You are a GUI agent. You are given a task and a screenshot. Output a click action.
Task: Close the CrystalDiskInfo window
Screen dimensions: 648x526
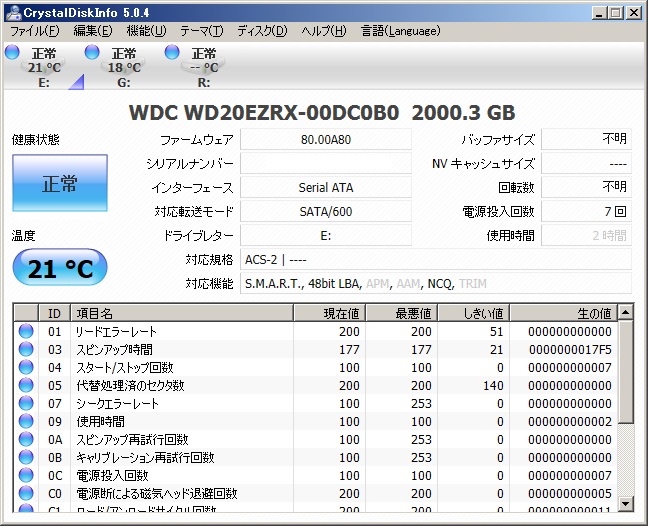(x=633, y=13)
